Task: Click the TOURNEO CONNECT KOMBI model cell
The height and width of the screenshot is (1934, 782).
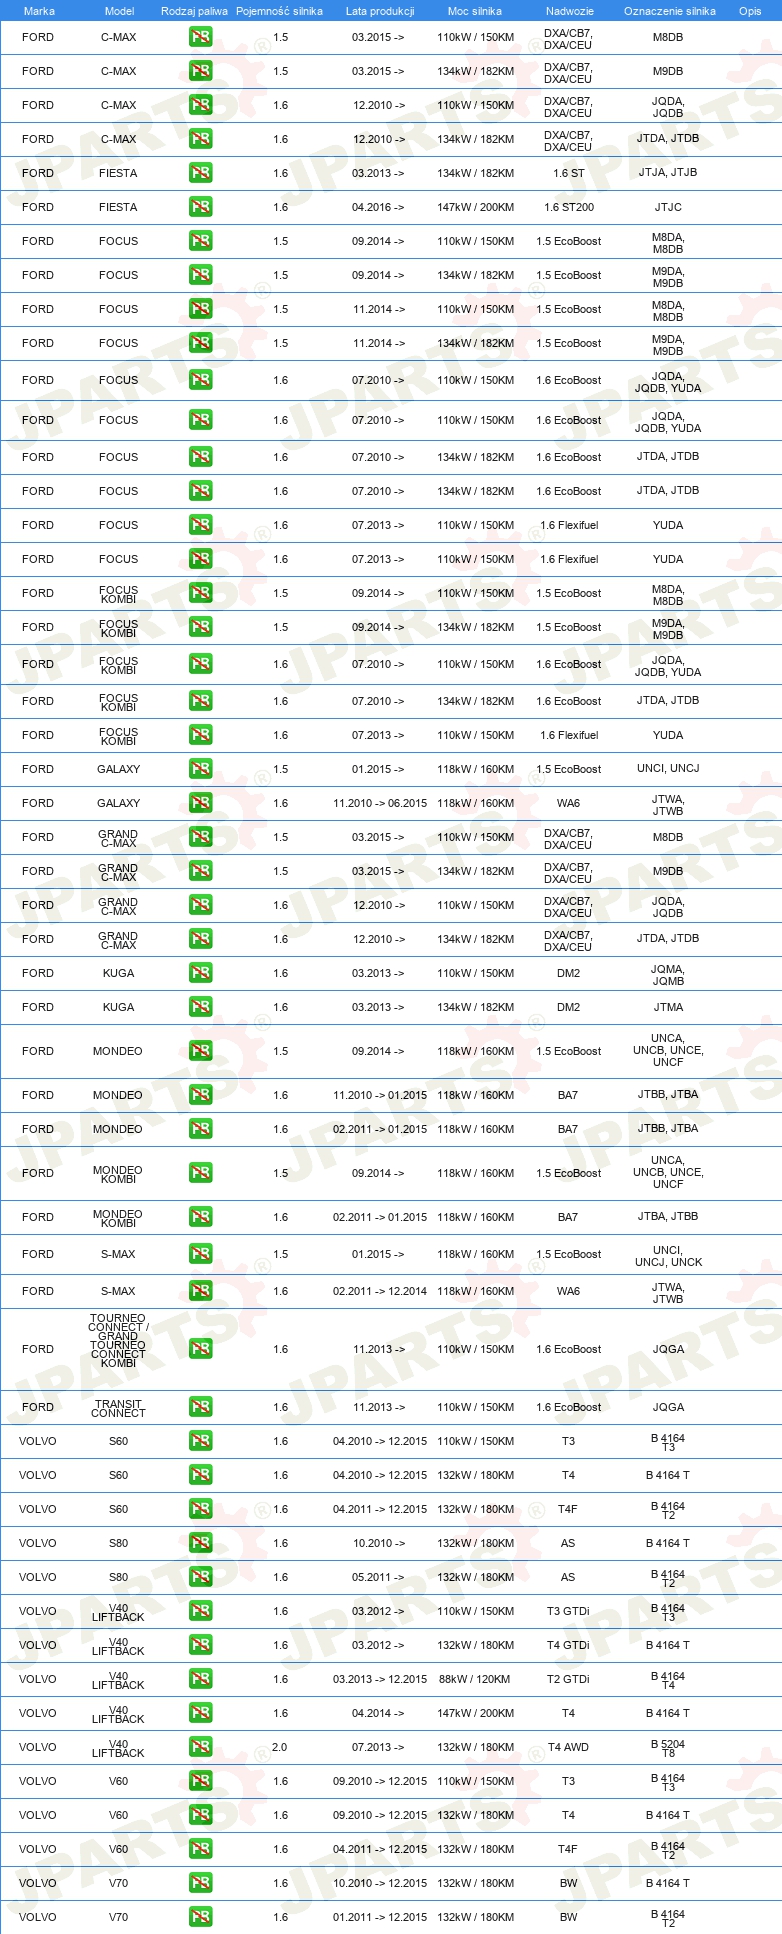Action: pos(118,1341)
